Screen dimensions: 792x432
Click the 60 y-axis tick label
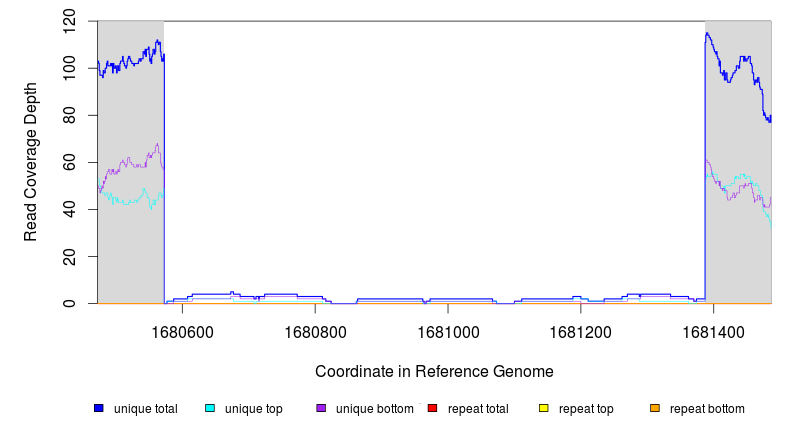click(x=69, y=162)
